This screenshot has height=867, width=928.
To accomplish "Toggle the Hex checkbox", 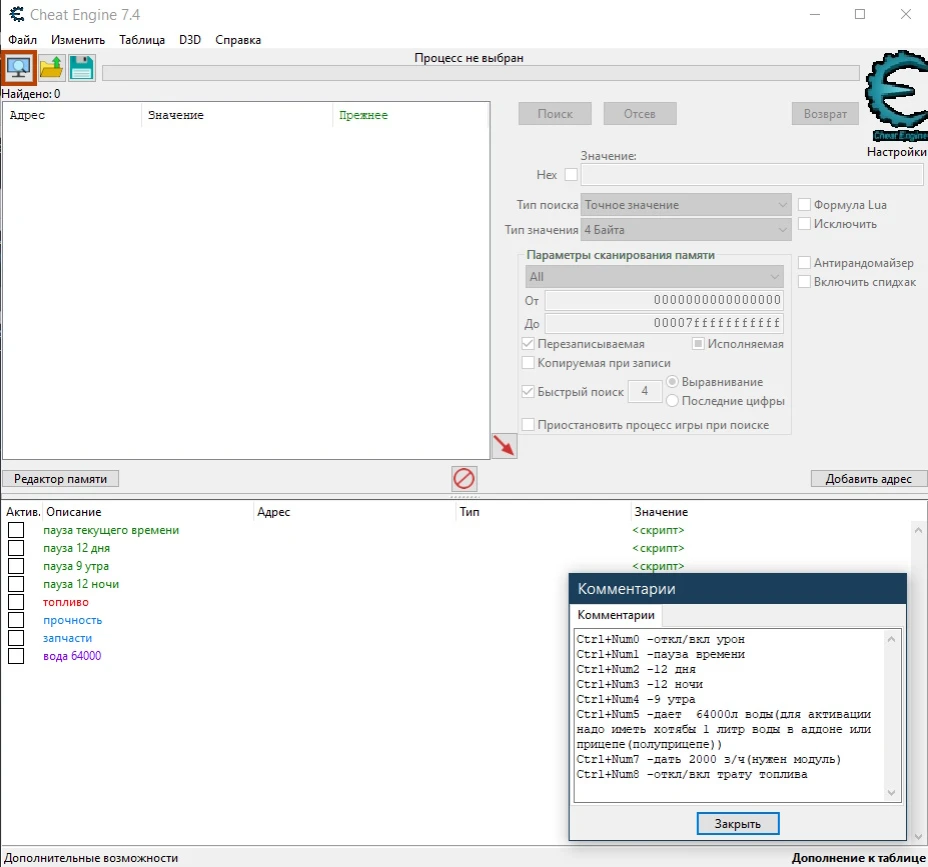I will pos(571,174).
